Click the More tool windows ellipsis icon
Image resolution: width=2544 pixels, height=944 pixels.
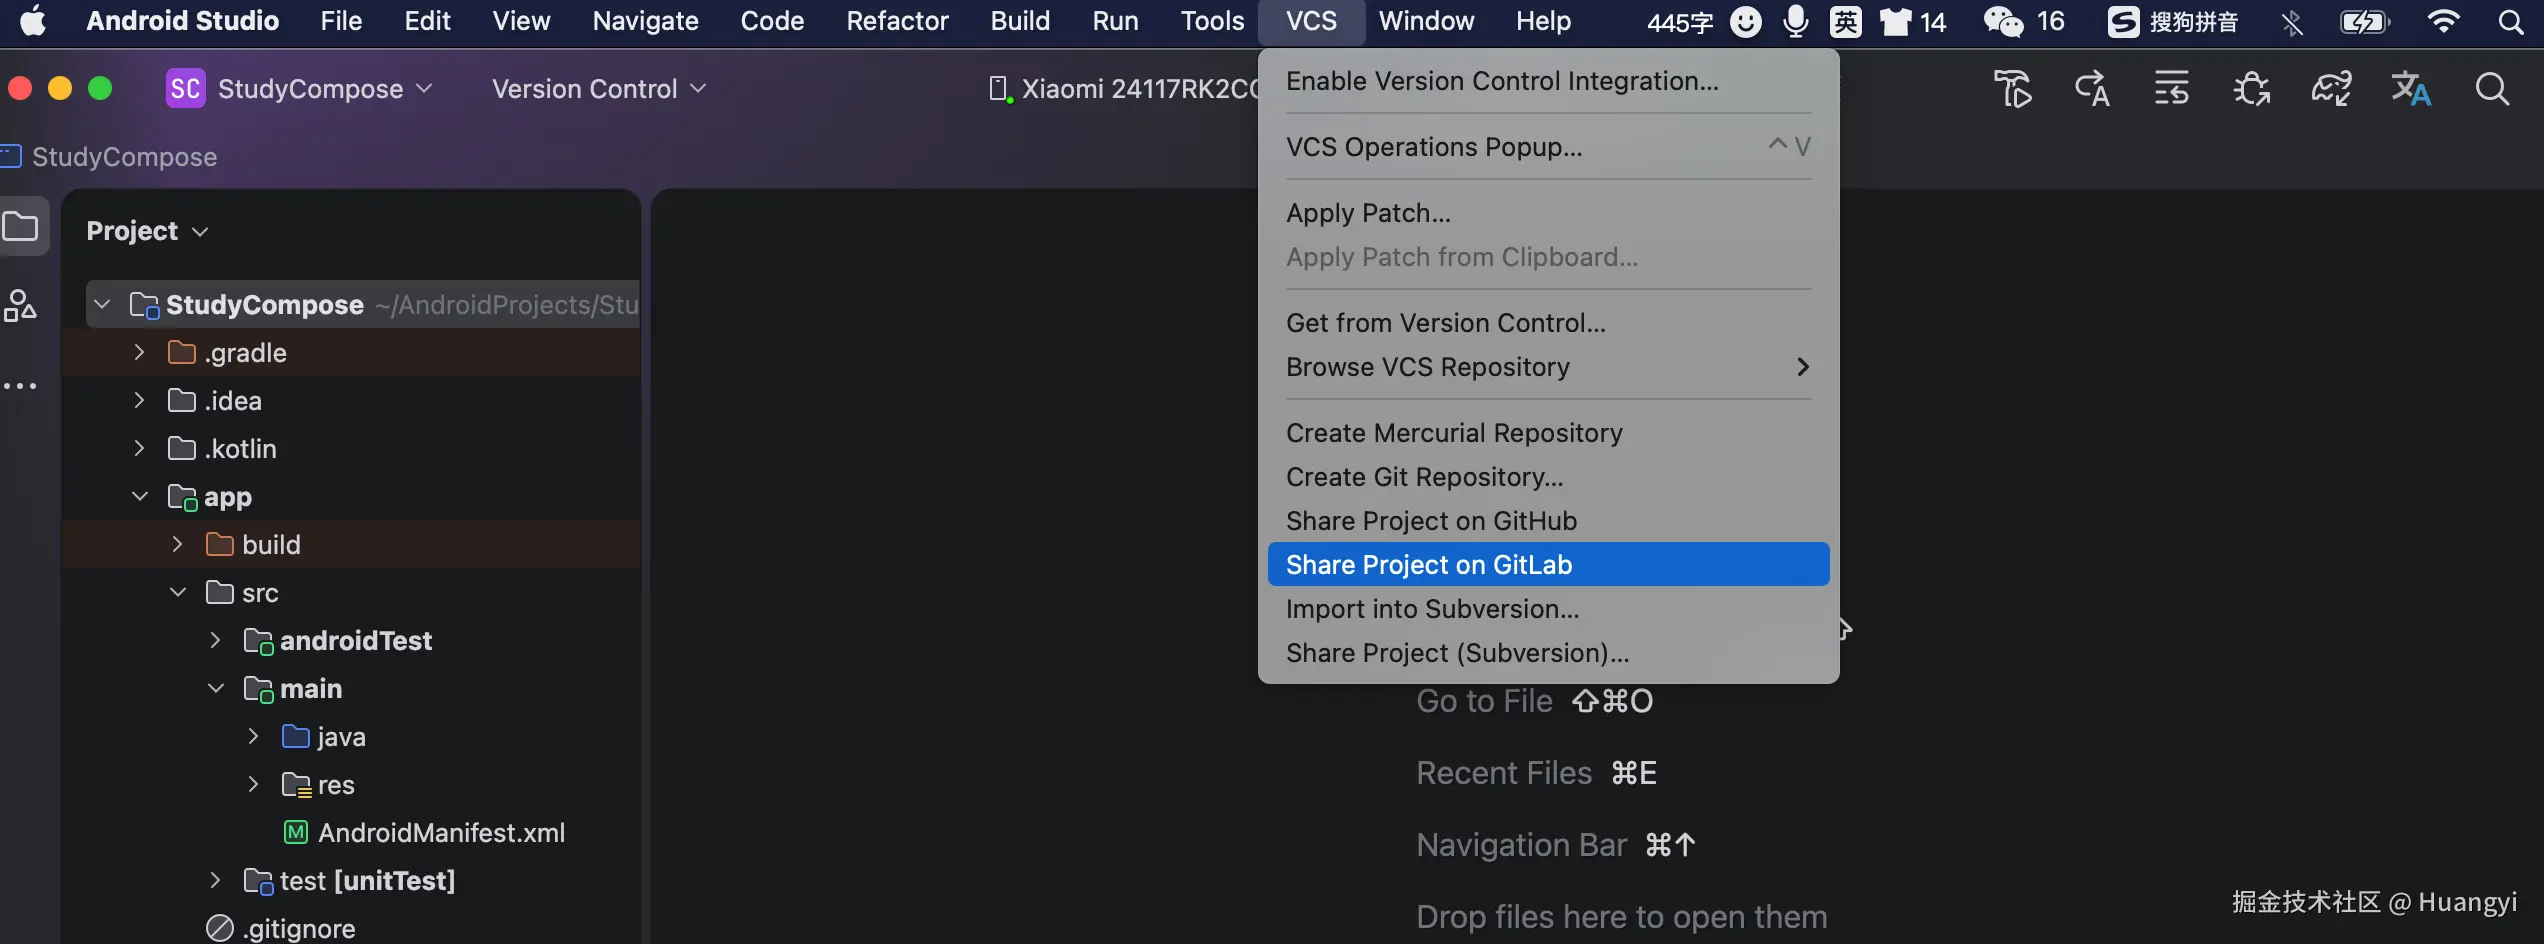20,386
